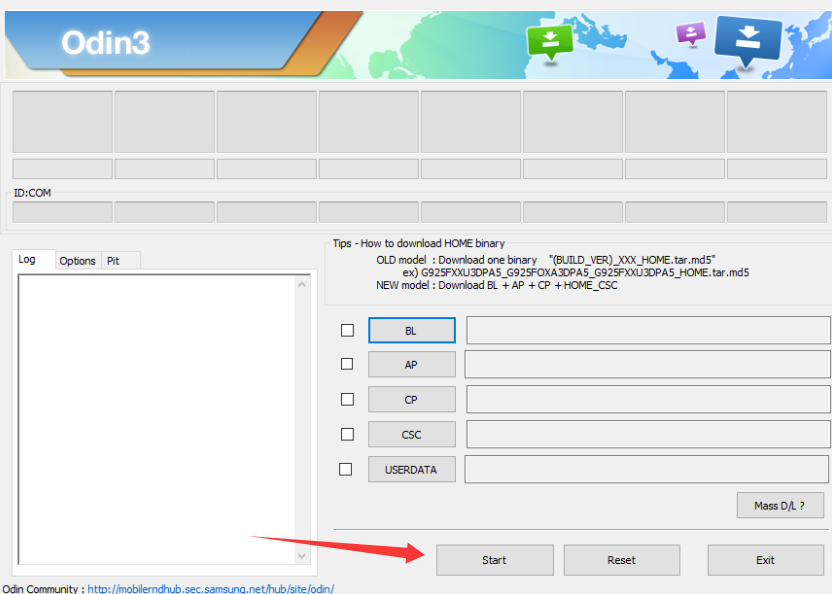Switch to the Options tab

coord(77,261)
